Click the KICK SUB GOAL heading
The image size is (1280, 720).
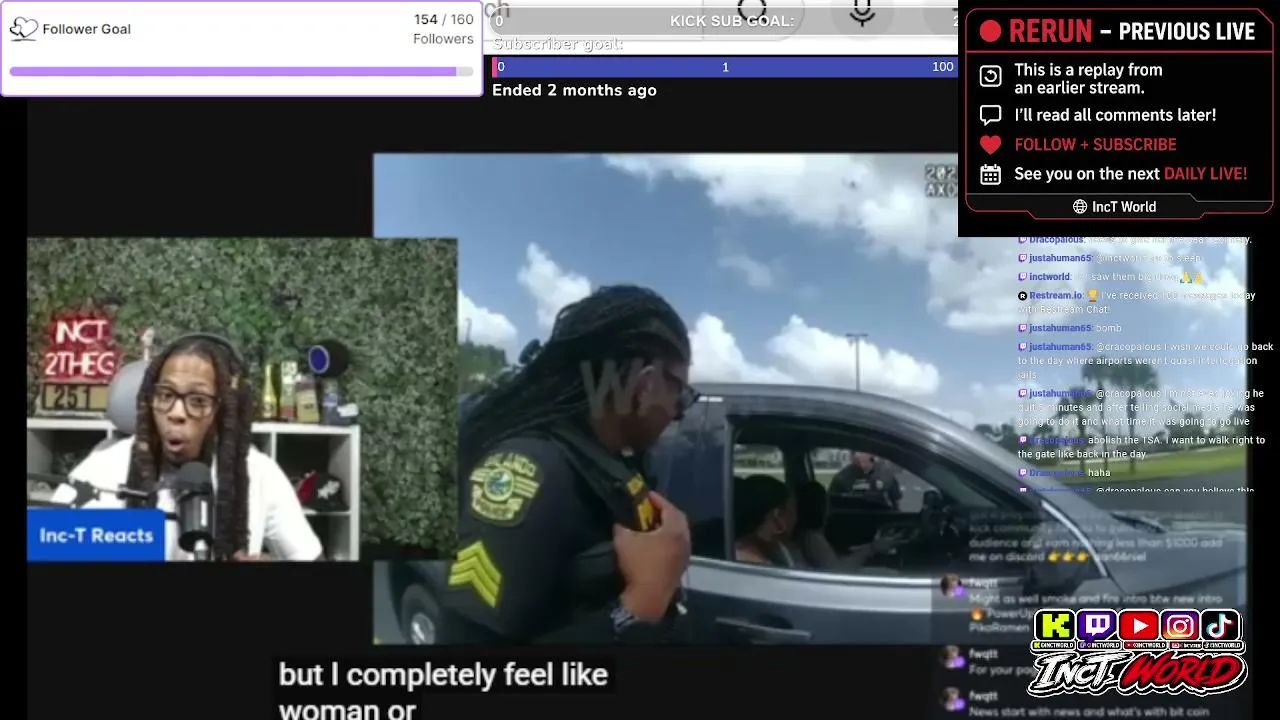click(x=732, y=21)
